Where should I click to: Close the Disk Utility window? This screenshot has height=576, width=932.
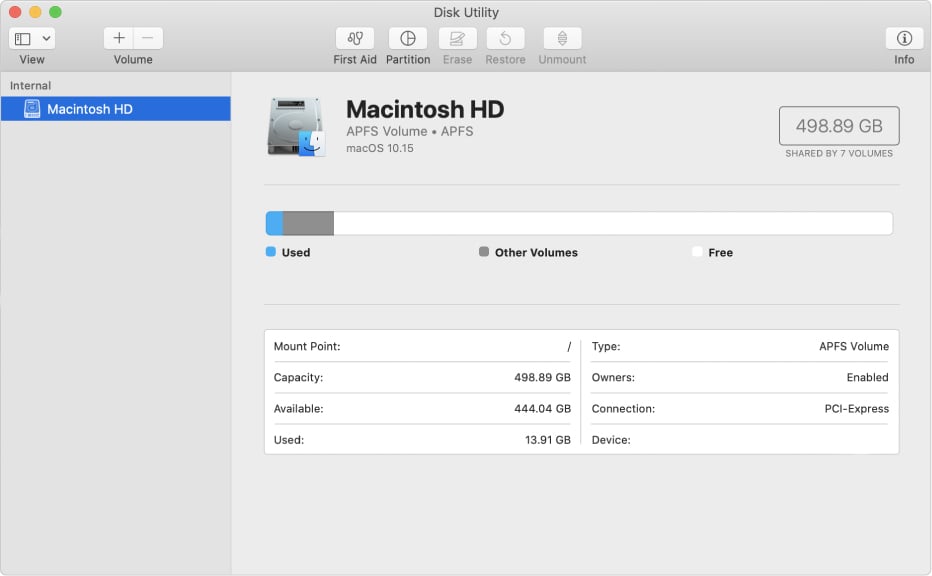15,12
